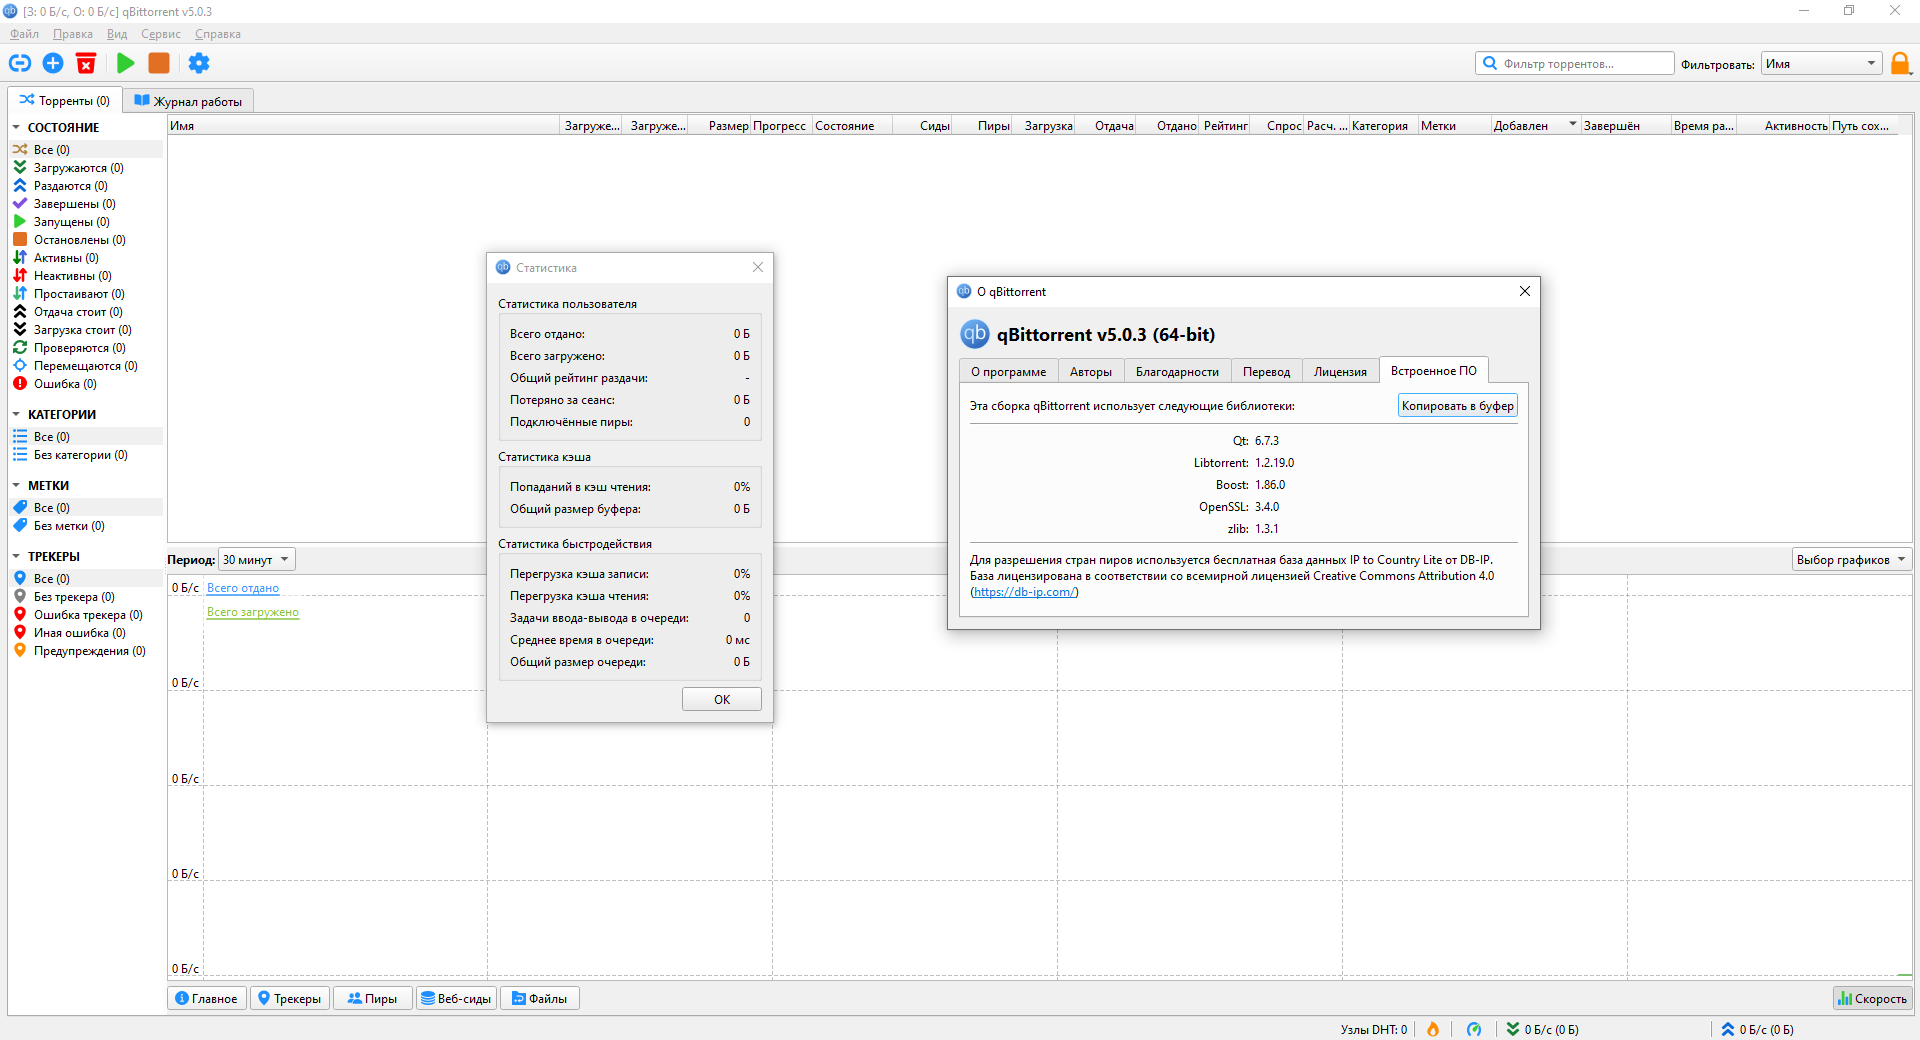The image size is (1920, 1040).
Task: Click the orange lock interface icon
Action: pyautogui.click(x=1901, y=64)
